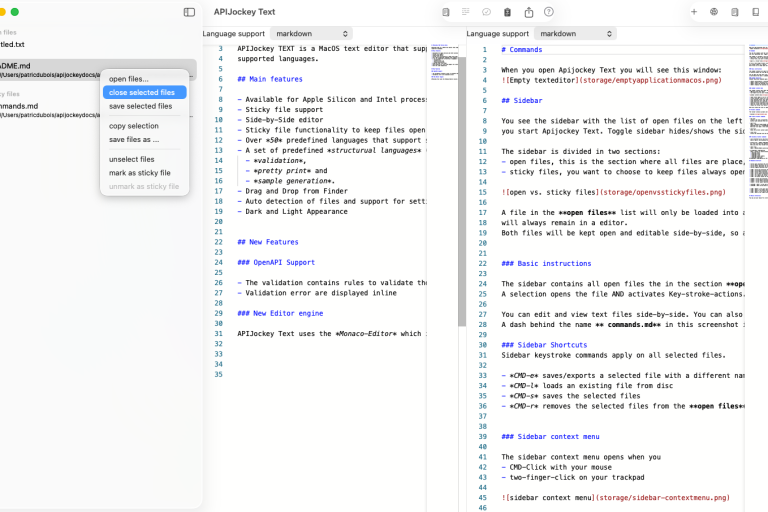Screen dimensions: 768x512
Task: Choose "open files..." from the context menu
Action: pos(128,78)
